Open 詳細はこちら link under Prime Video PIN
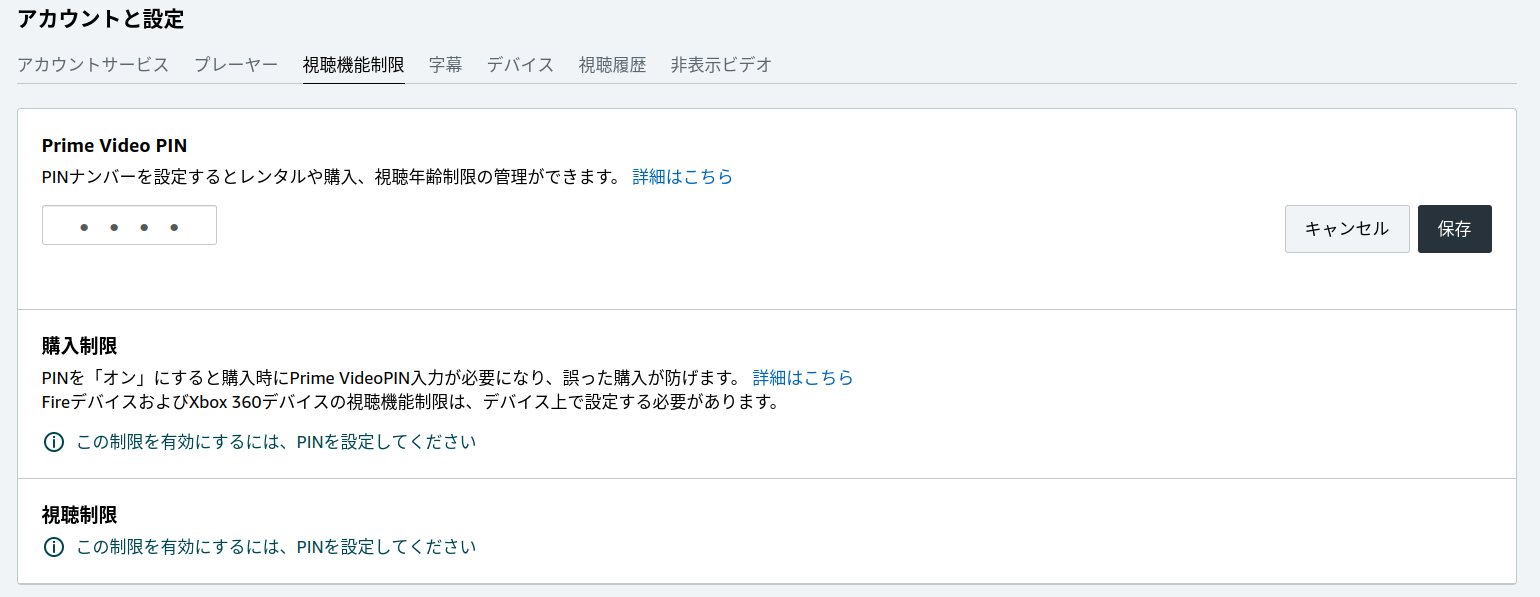 tap(683, 176)
